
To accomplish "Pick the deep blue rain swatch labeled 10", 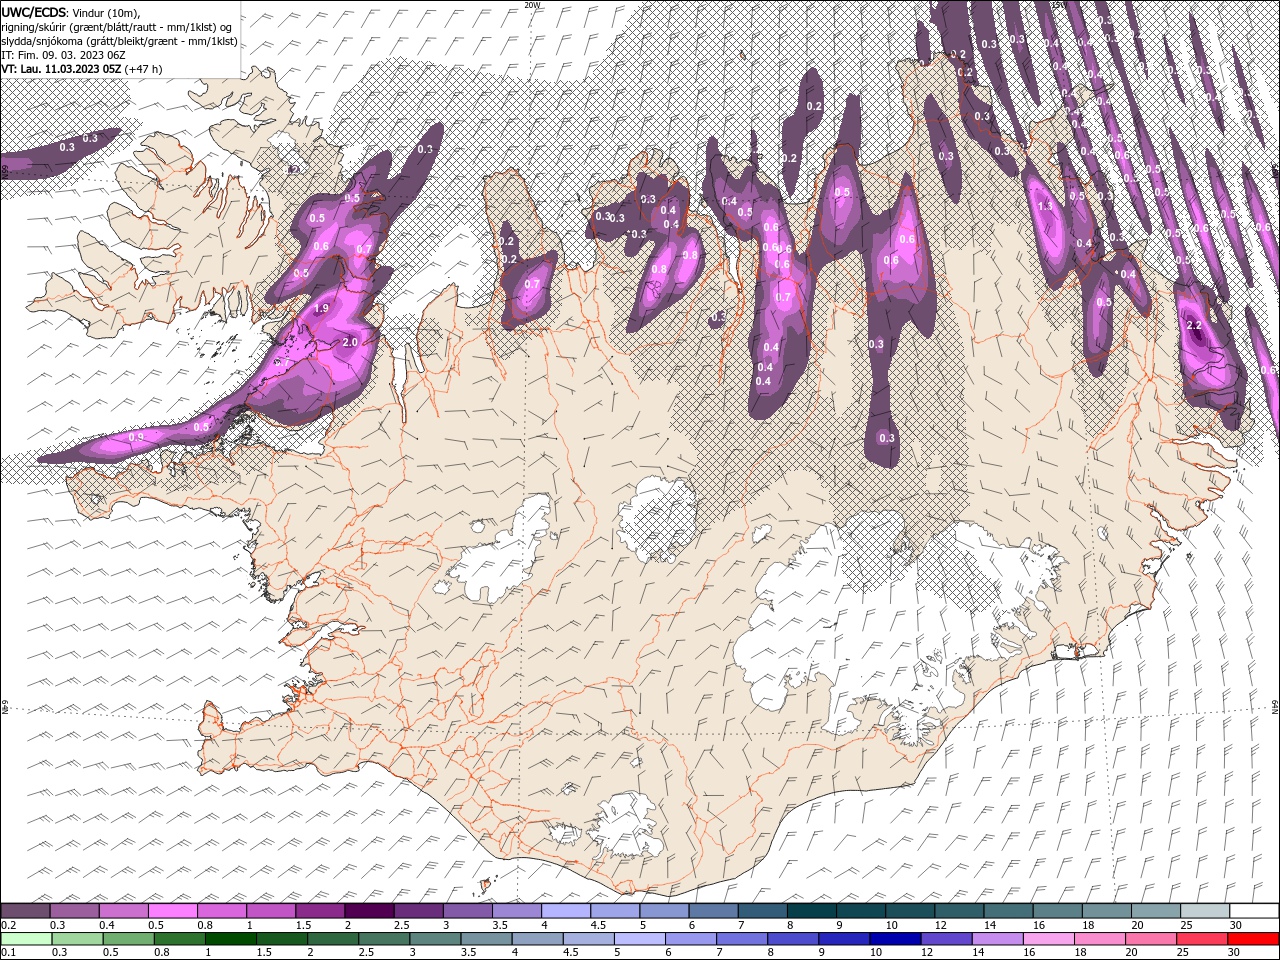I will pos(895,939).
